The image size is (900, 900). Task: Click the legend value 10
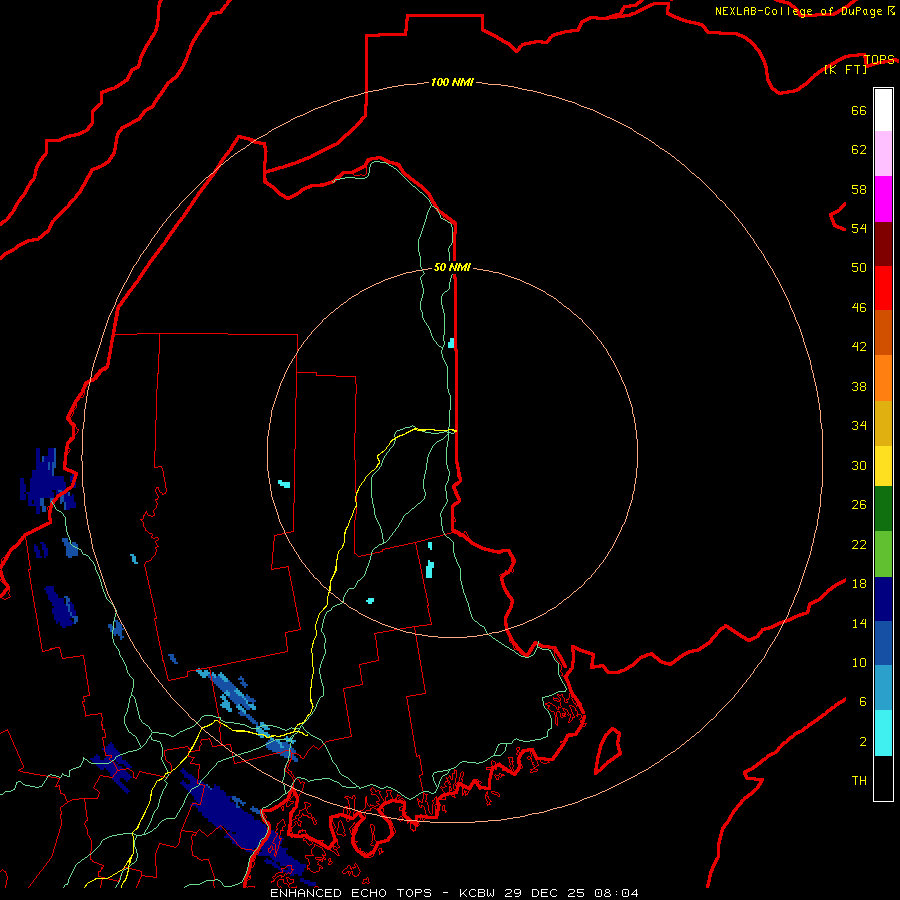click(x=859, y=662)
